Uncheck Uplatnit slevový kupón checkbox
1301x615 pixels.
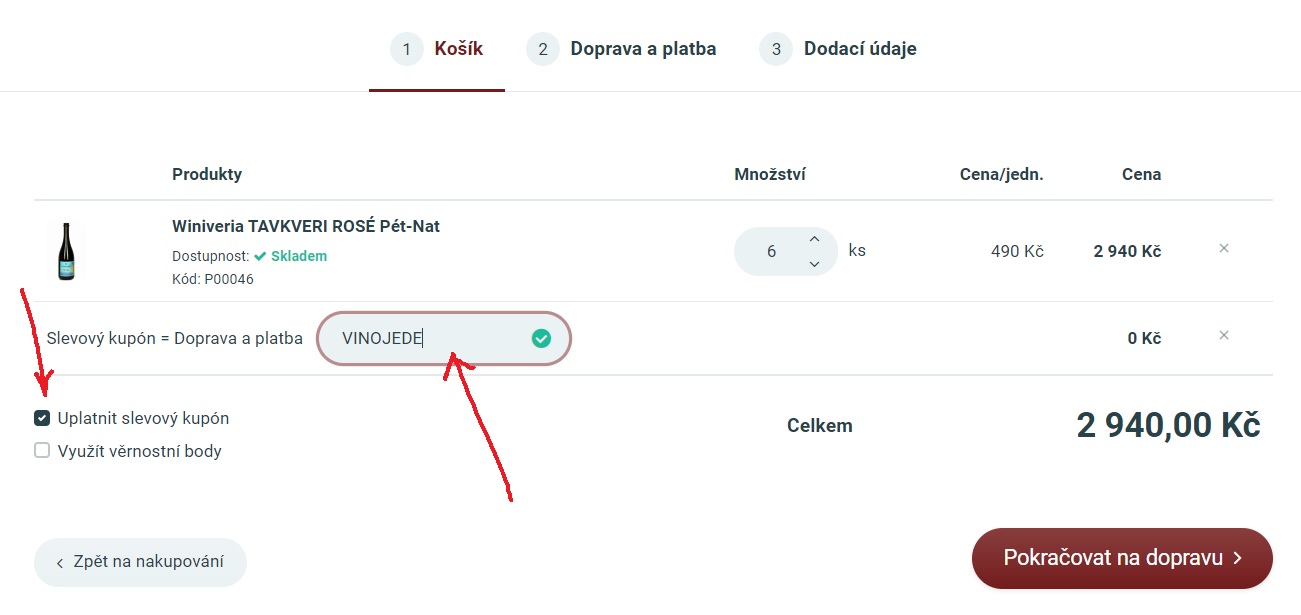pyautogui.click(x=42, y=418)
